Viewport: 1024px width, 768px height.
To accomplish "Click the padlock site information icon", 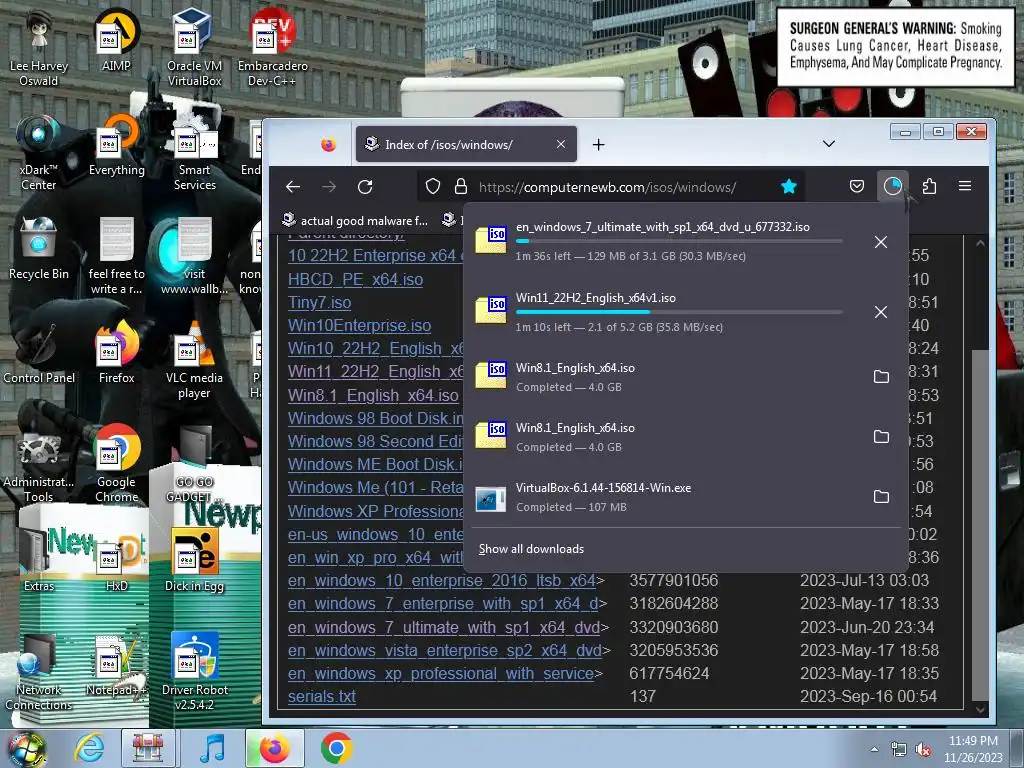I will click(461, 187).
